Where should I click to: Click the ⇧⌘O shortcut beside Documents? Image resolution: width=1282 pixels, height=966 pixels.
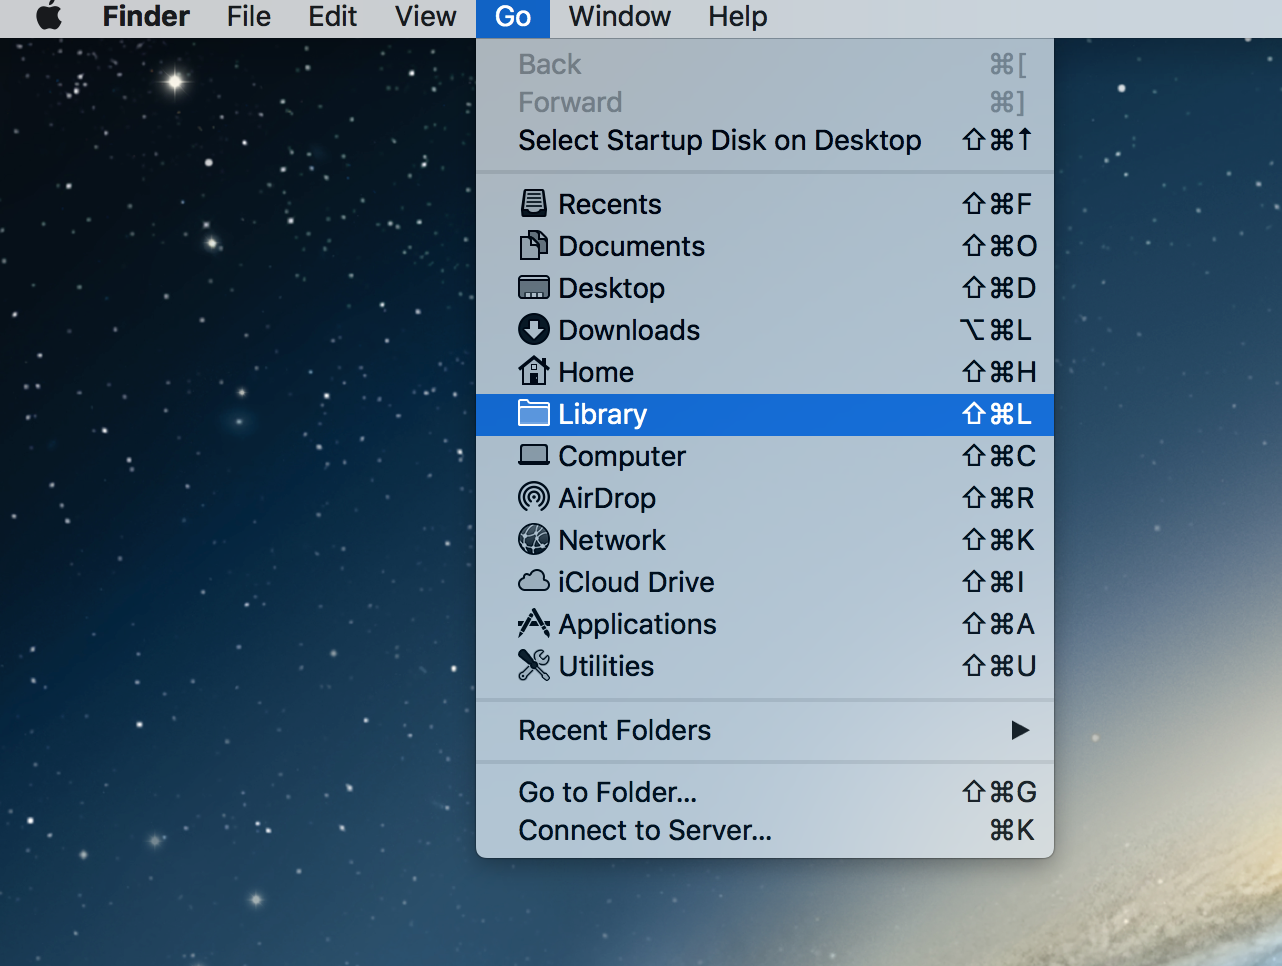click(1000, 246)
